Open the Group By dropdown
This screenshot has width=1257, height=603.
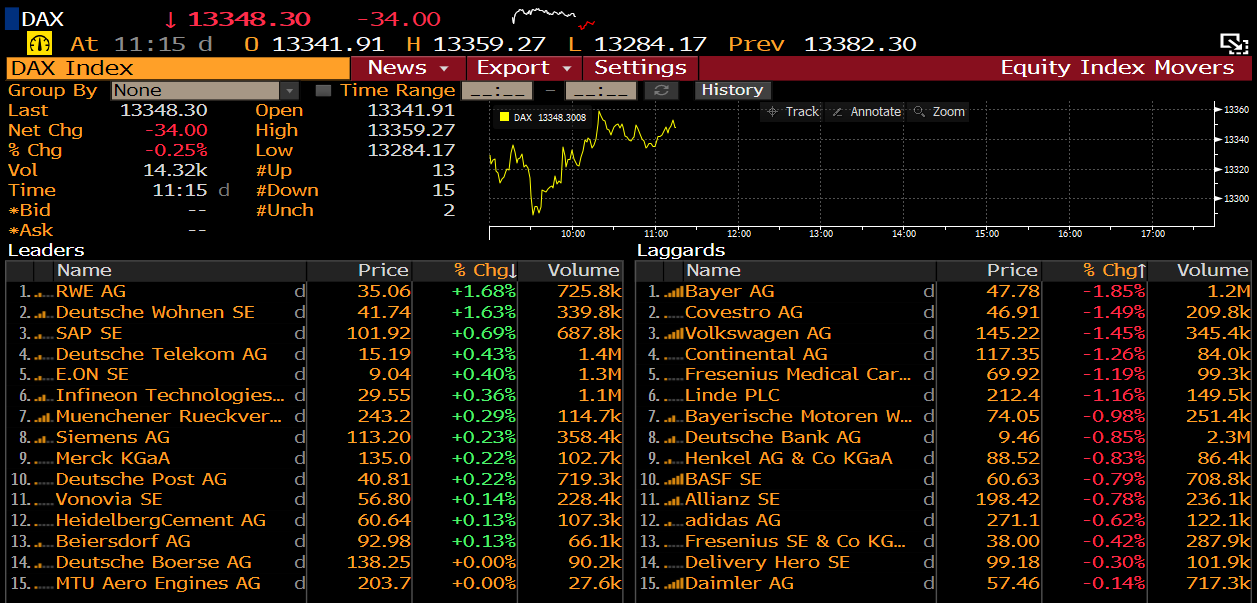click(x=205, y=90)
